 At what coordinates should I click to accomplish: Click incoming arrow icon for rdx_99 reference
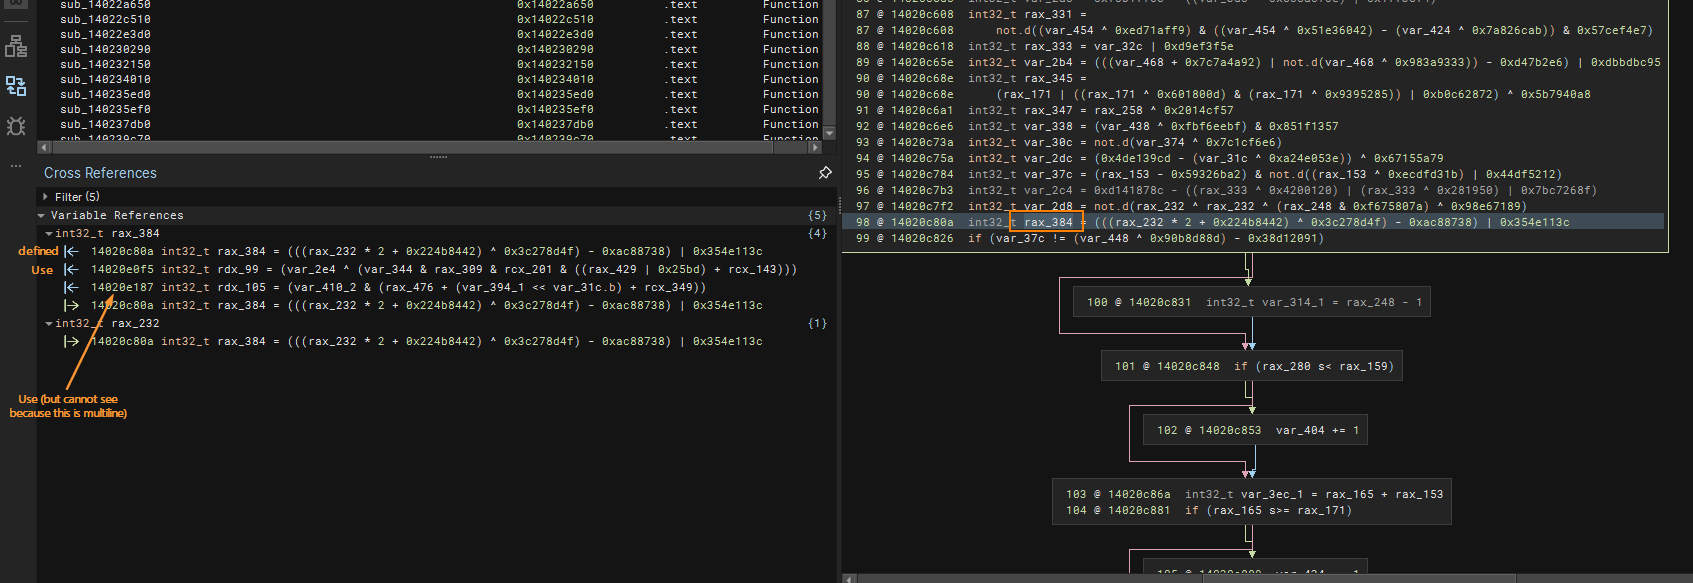pos(71,269)
